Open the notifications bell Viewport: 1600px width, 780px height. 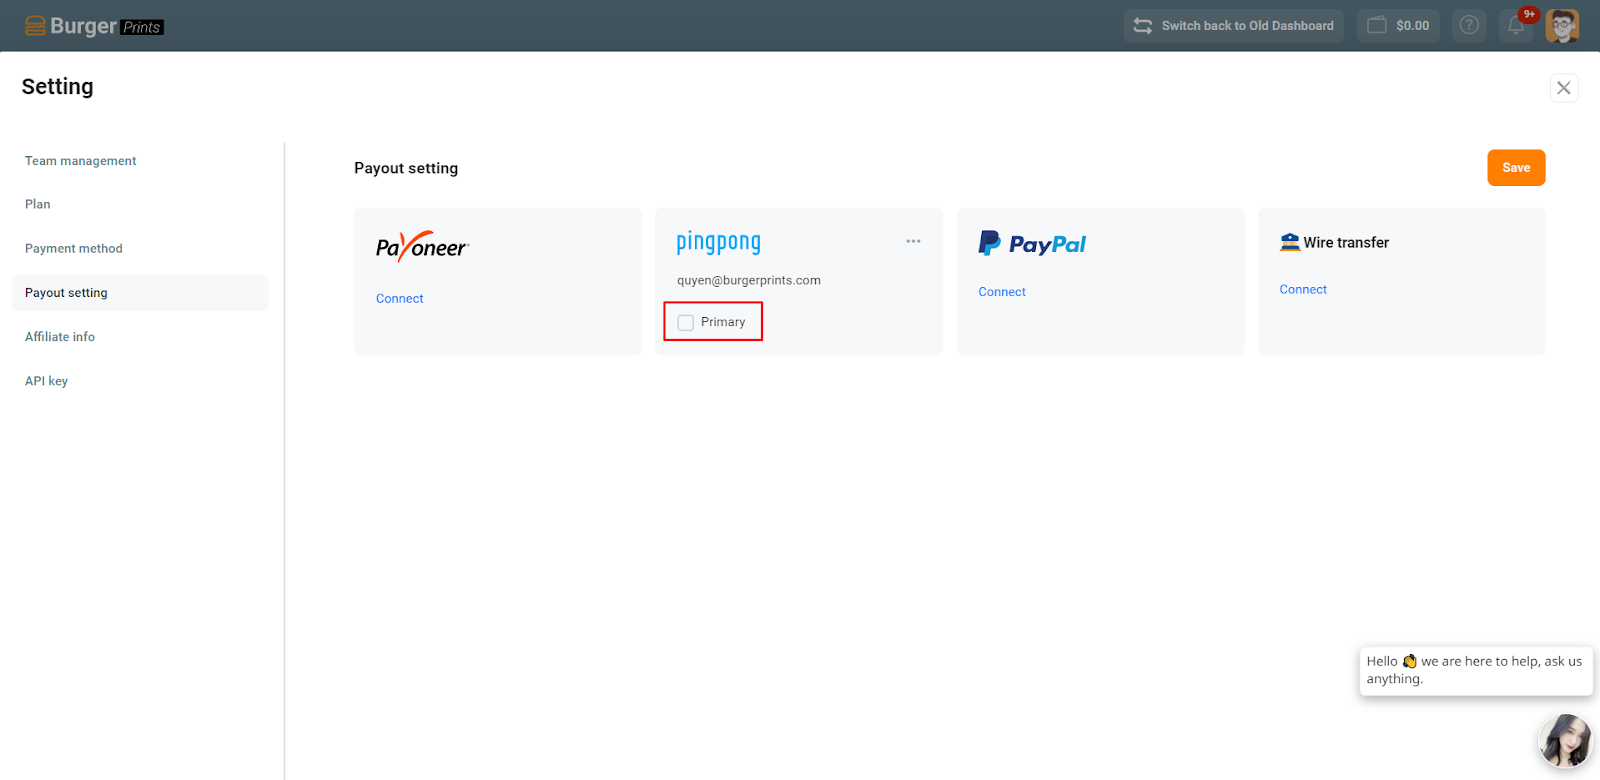tap(1517, 26)
